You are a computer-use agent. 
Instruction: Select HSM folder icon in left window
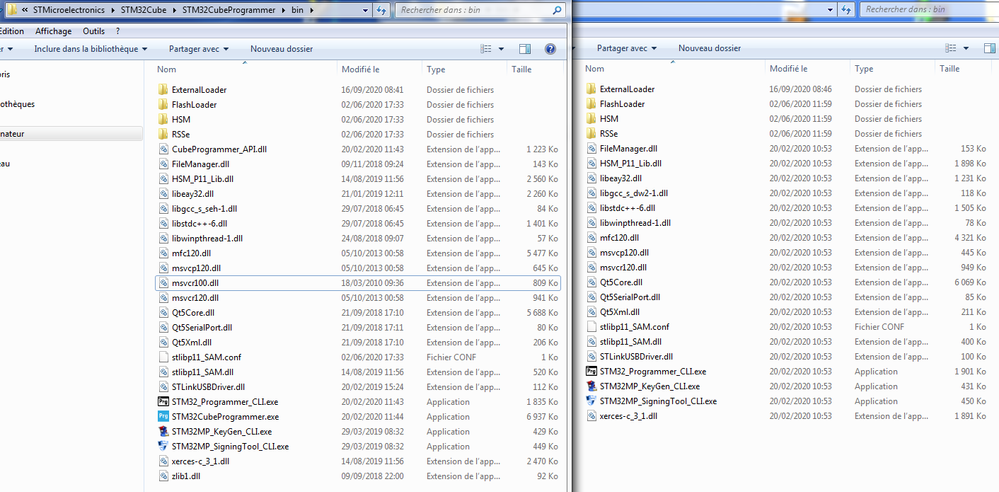(x=162, y=119)
